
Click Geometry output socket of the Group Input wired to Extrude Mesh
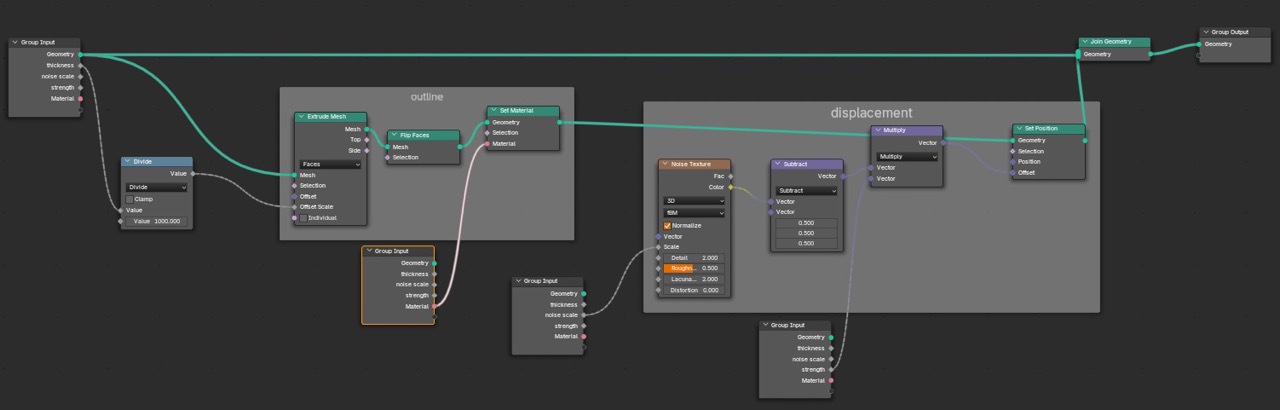(80, 54)
